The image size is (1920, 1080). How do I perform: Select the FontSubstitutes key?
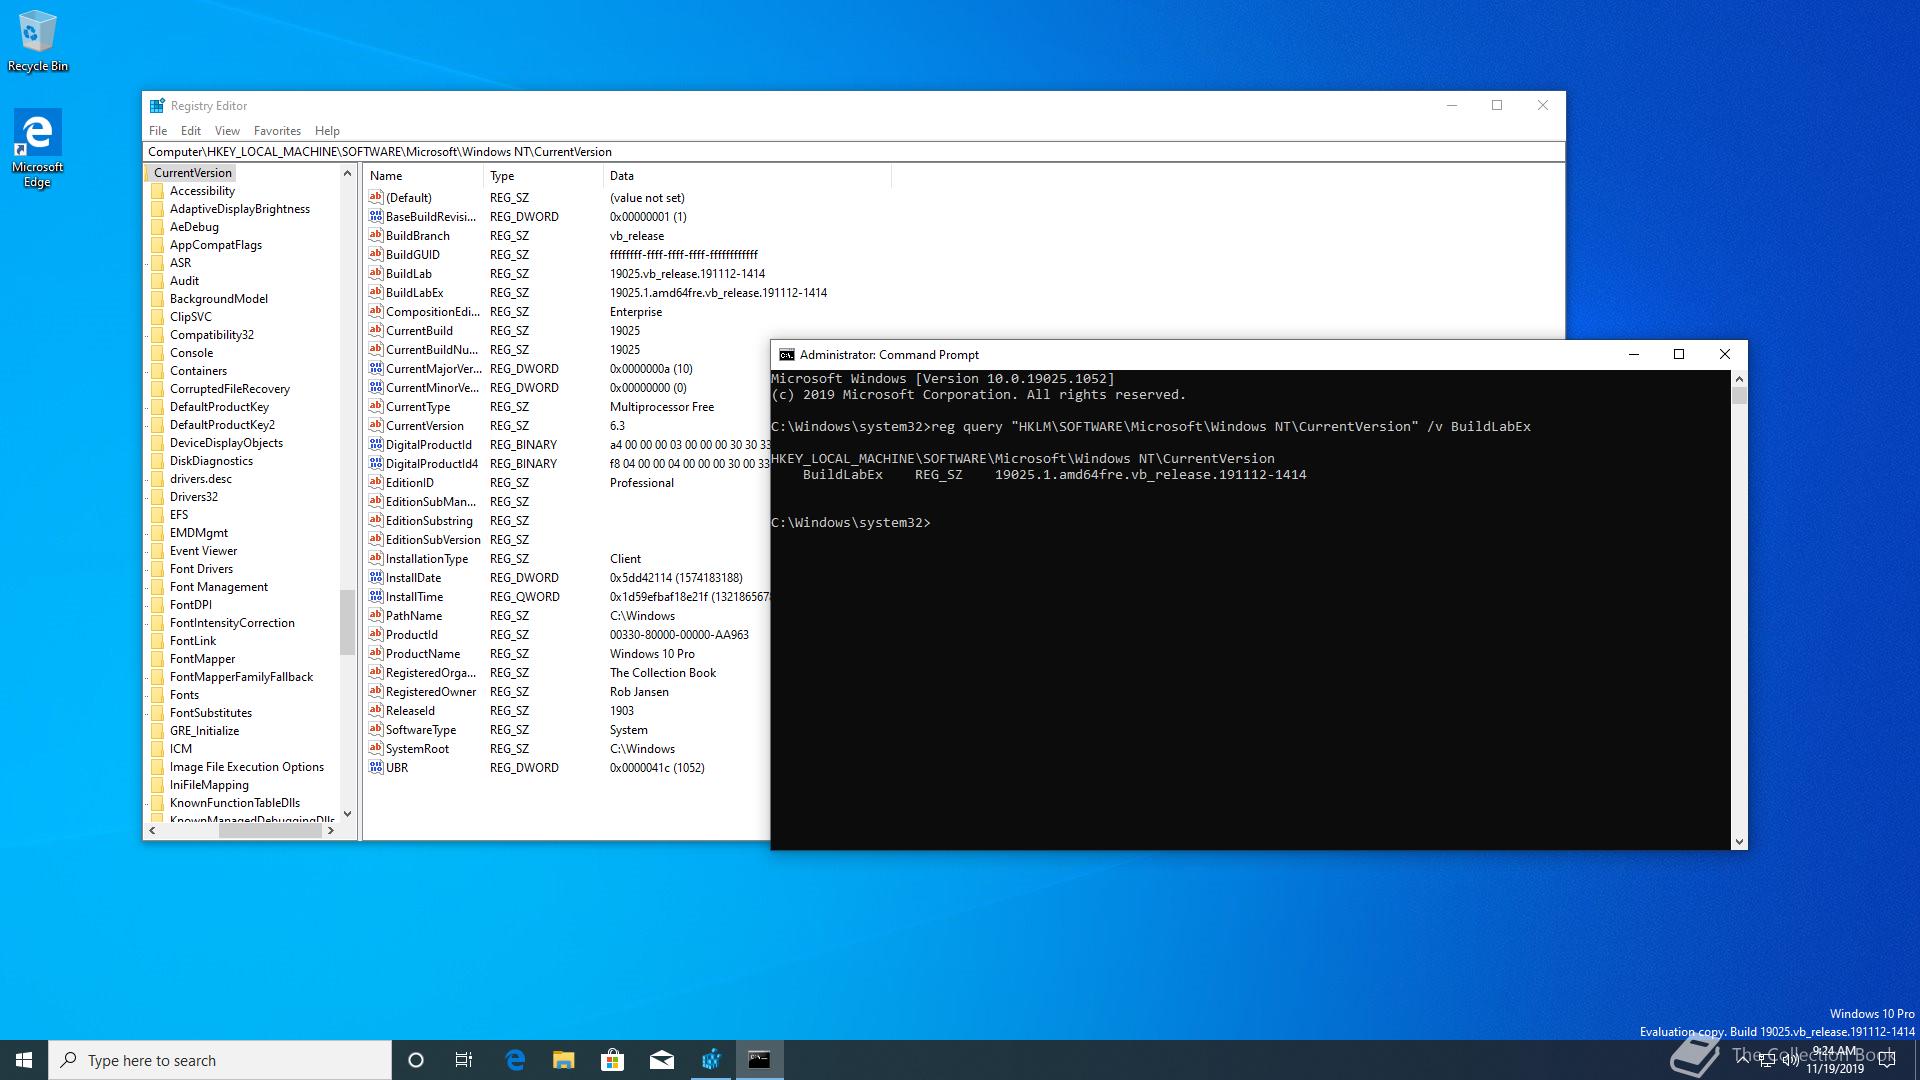tap(211, 713)
